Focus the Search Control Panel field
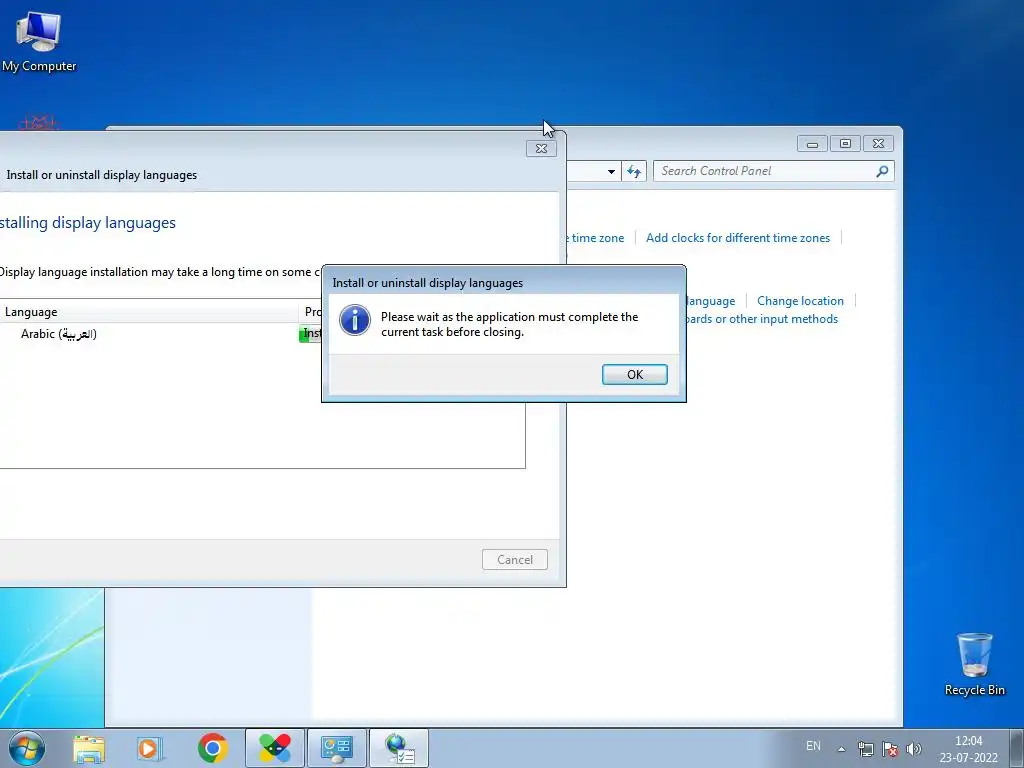The image size is (1024, 768). tap(765, 171)
